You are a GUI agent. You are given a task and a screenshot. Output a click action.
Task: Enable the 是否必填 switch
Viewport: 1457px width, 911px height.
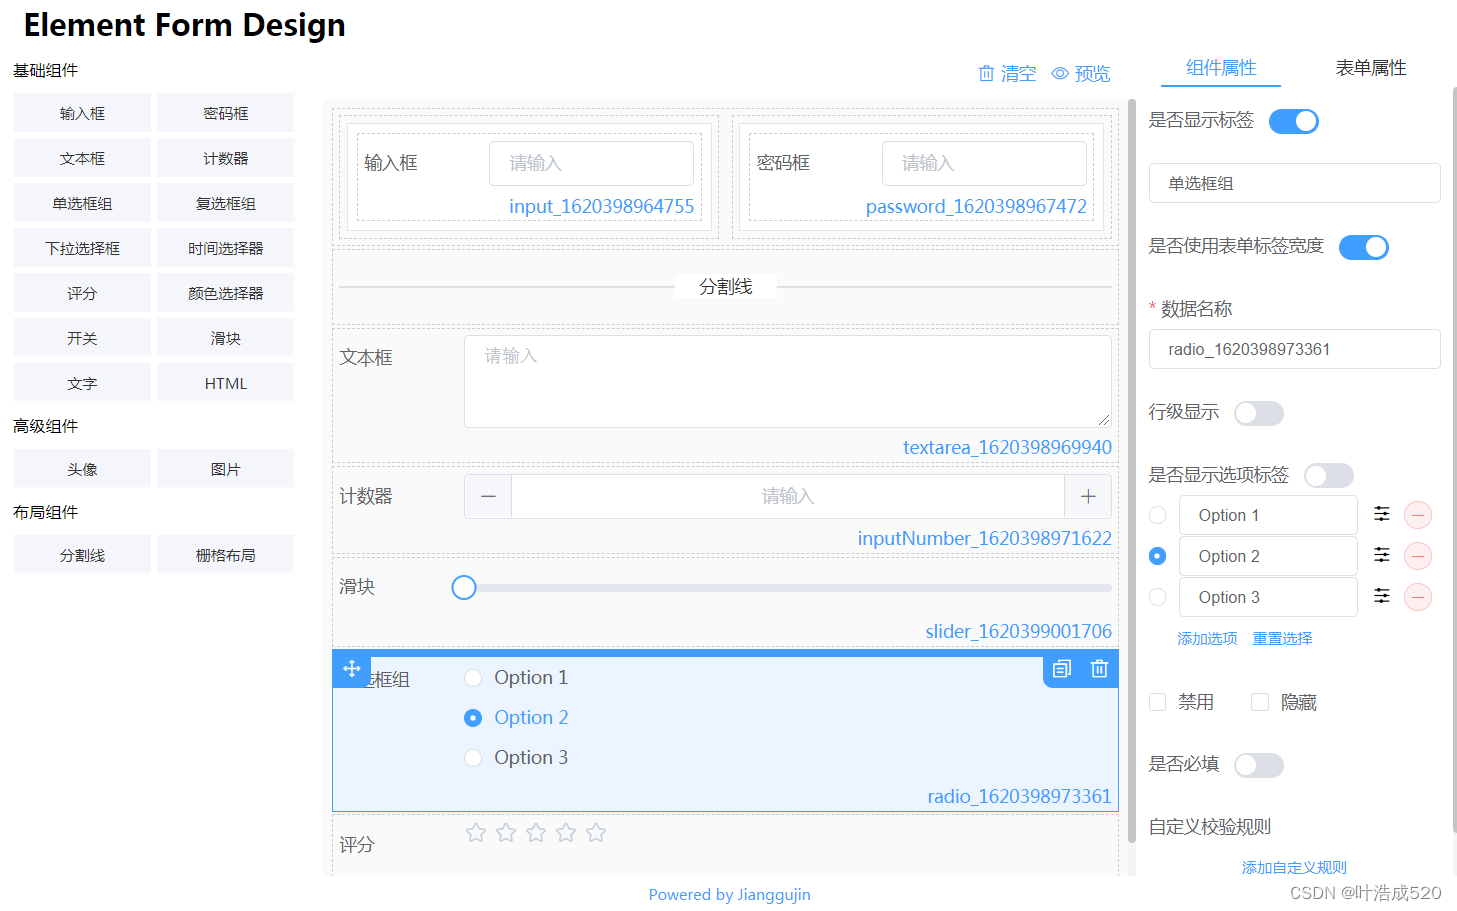pyautogui.click(x=1259, y=765)
